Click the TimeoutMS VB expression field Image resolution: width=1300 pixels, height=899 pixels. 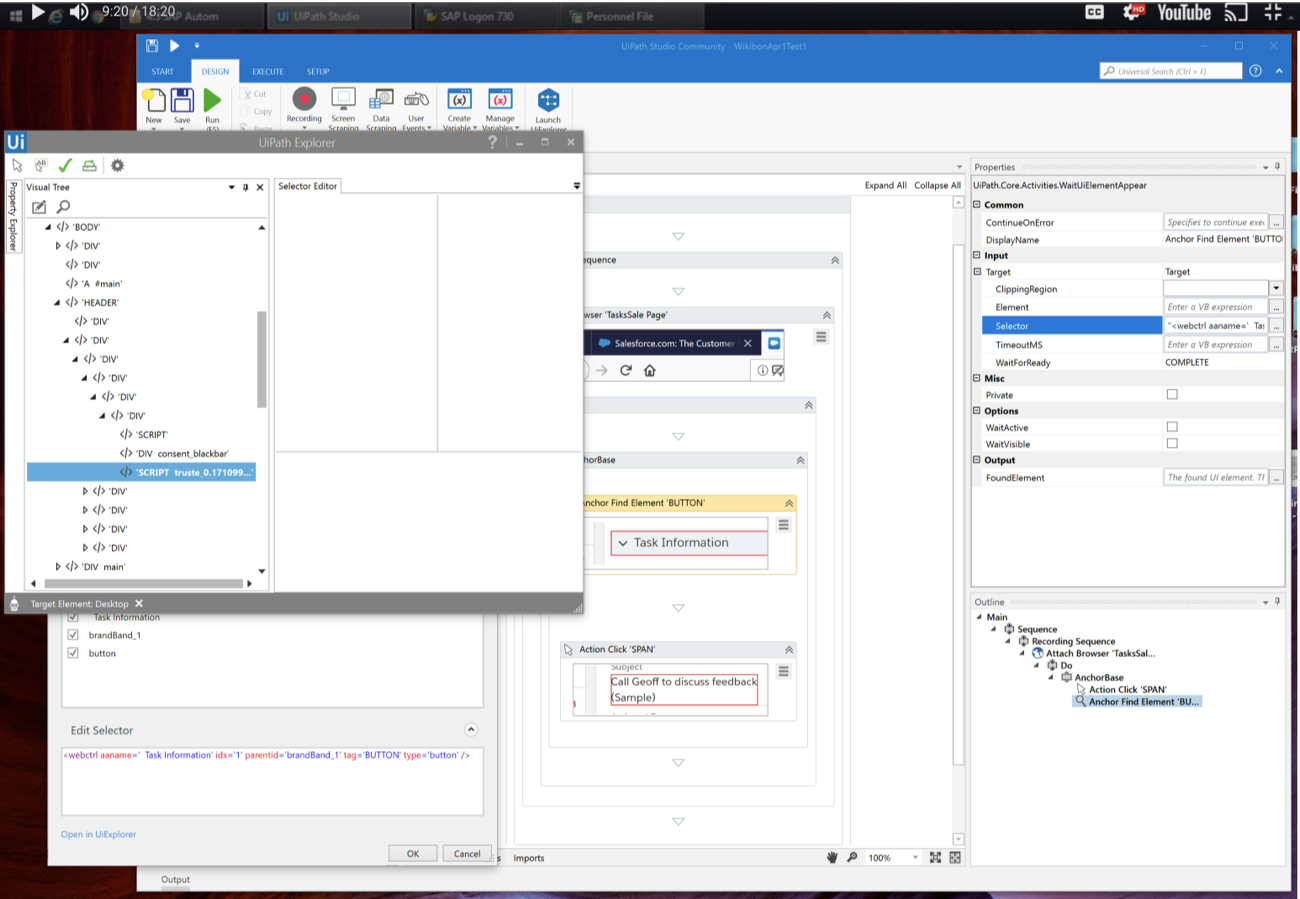(1216, 344)
